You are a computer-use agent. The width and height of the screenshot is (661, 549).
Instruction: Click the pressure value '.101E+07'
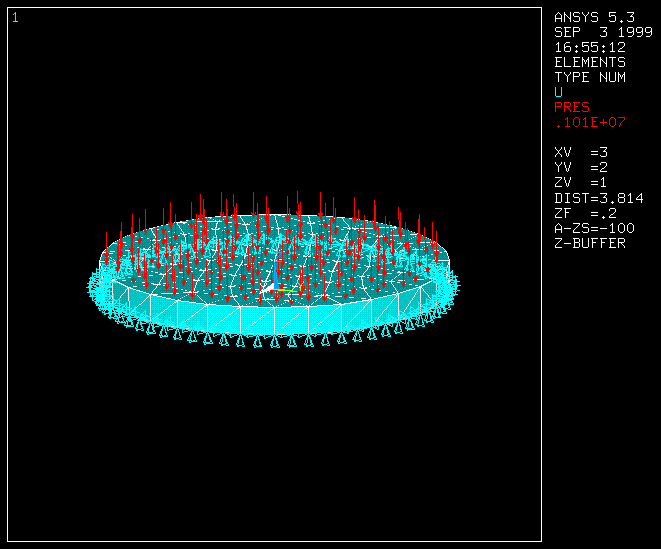click(590, 123)
